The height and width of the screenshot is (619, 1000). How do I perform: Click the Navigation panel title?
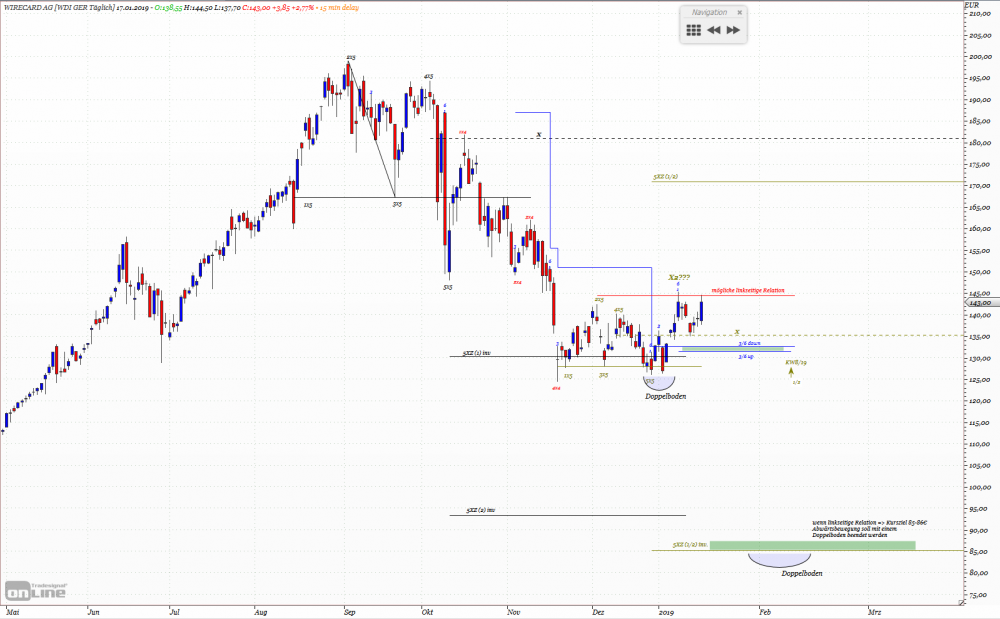(x=709, y=12)
